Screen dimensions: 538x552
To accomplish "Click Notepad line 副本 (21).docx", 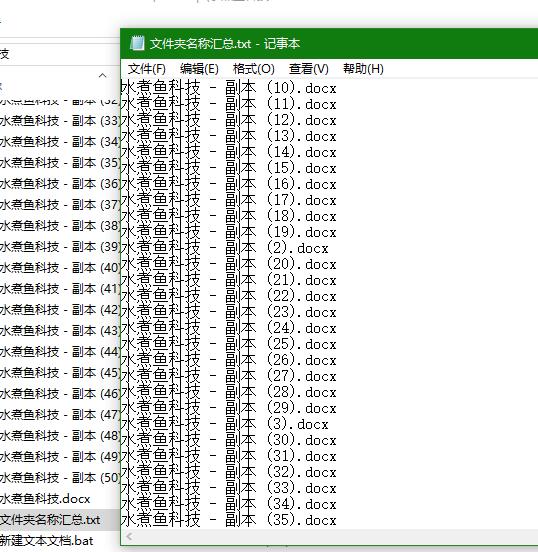I will point(229,280).
